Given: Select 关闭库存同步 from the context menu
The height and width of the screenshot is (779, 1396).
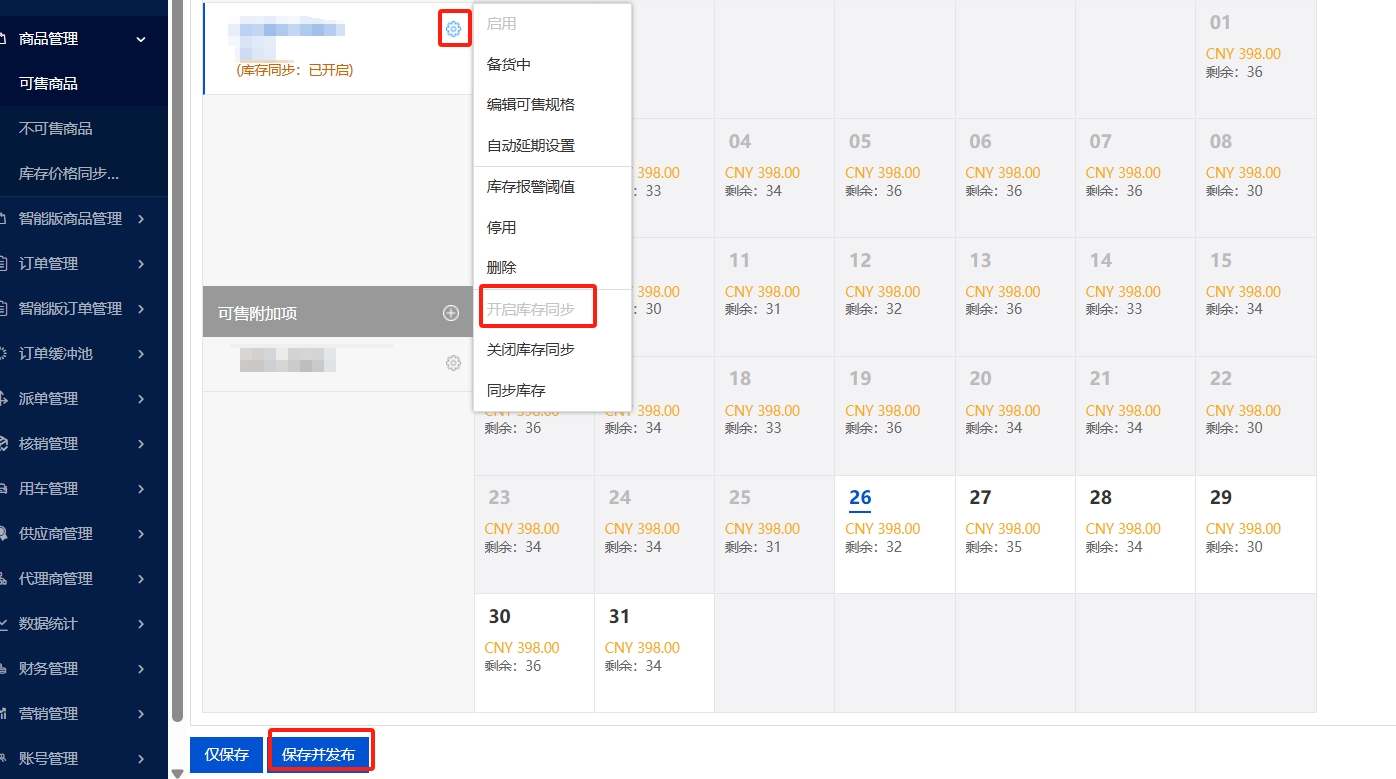Looking at the screenshot, I should click(530, 350).
